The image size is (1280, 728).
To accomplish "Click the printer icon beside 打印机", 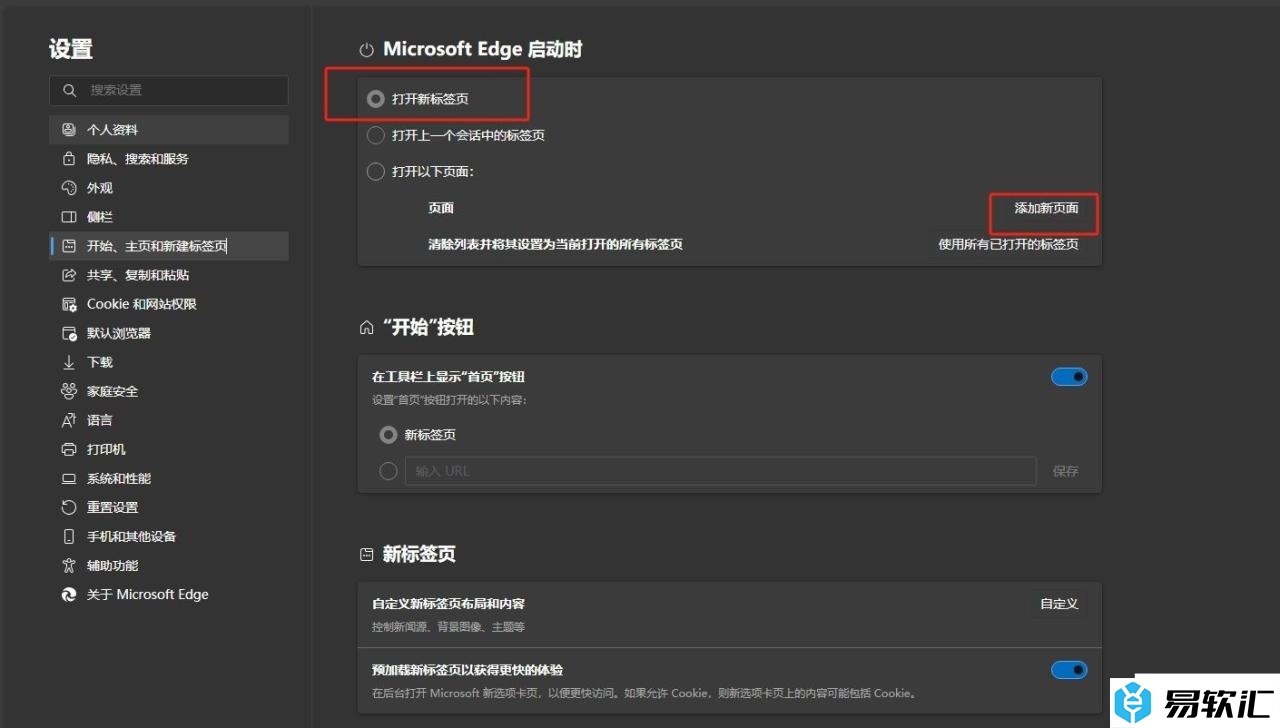I will 69,449.
